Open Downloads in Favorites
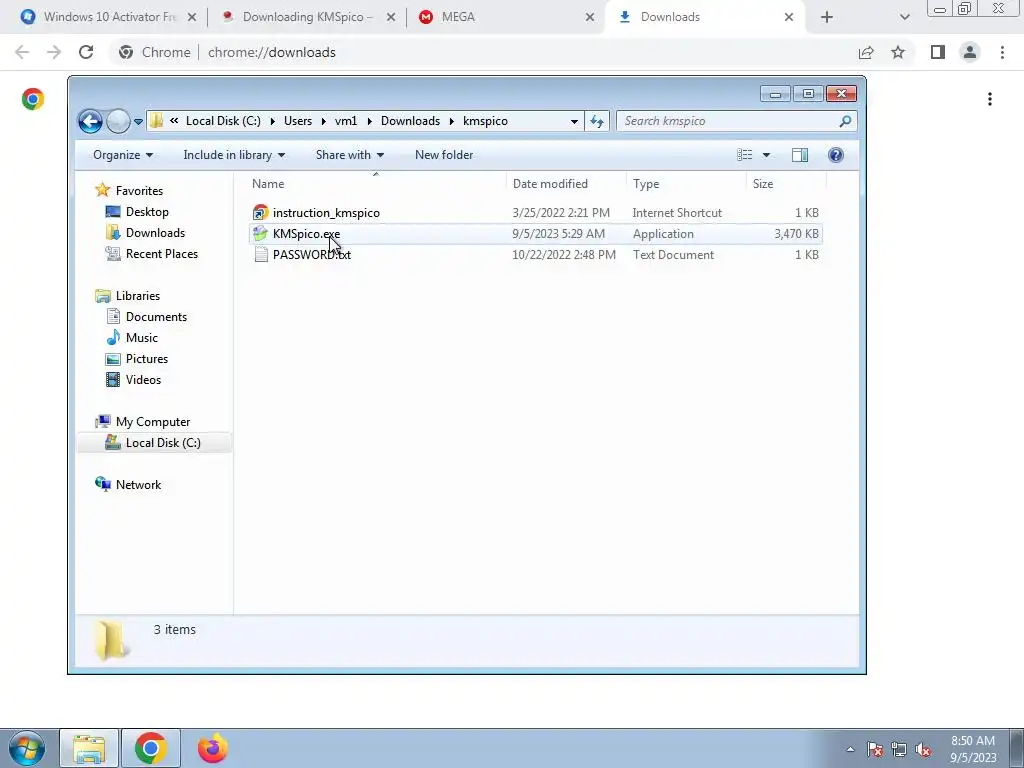1024x768 pixels. (x=155, y=232)
